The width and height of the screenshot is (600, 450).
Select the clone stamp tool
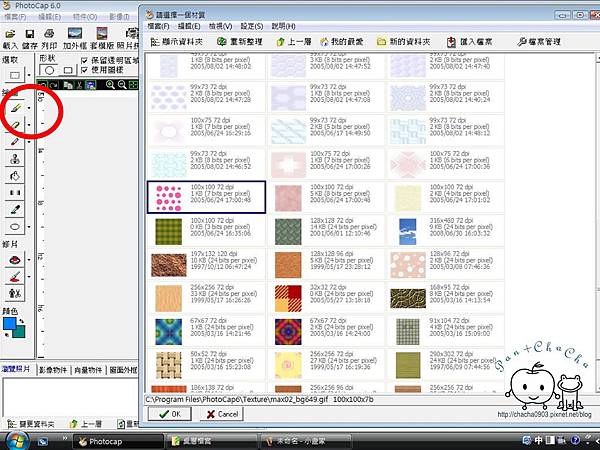point(15,158)
